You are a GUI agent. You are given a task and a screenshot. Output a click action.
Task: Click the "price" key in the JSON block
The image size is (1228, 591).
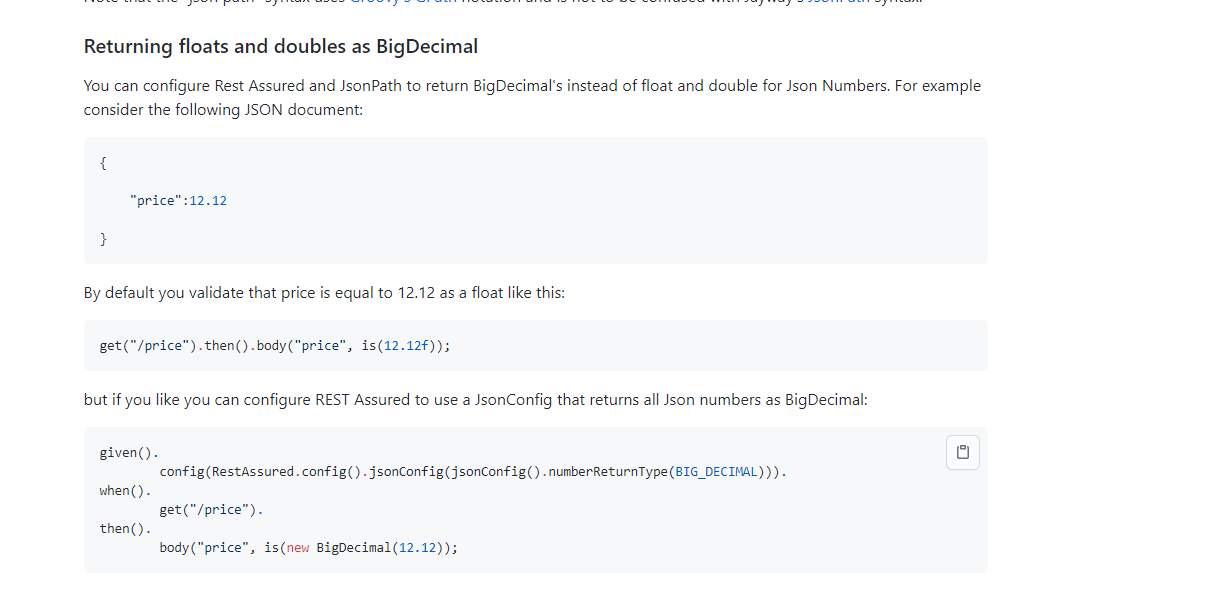(155, 201)
